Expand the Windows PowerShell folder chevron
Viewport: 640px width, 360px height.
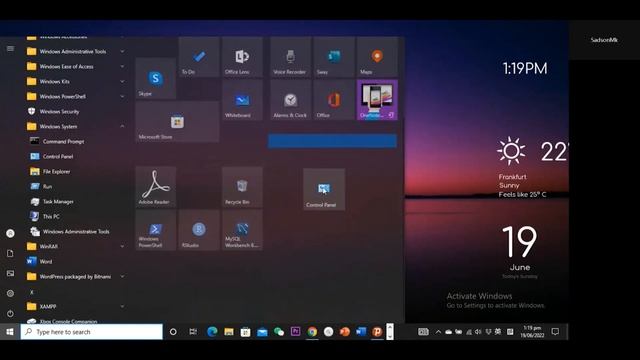122,96
